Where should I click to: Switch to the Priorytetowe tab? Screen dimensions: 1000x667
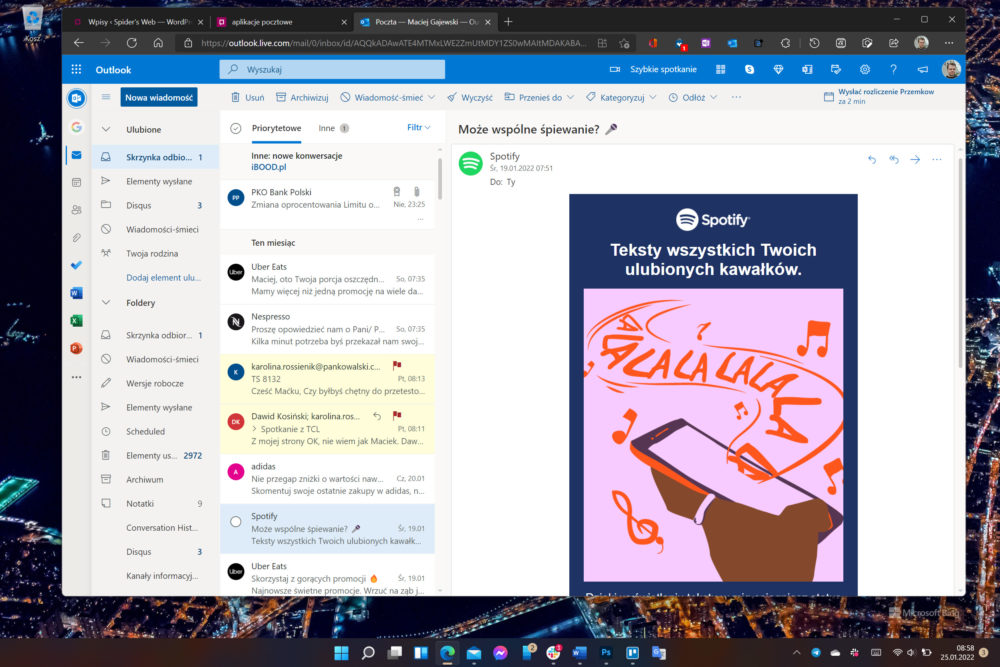[x=276, y=128]
